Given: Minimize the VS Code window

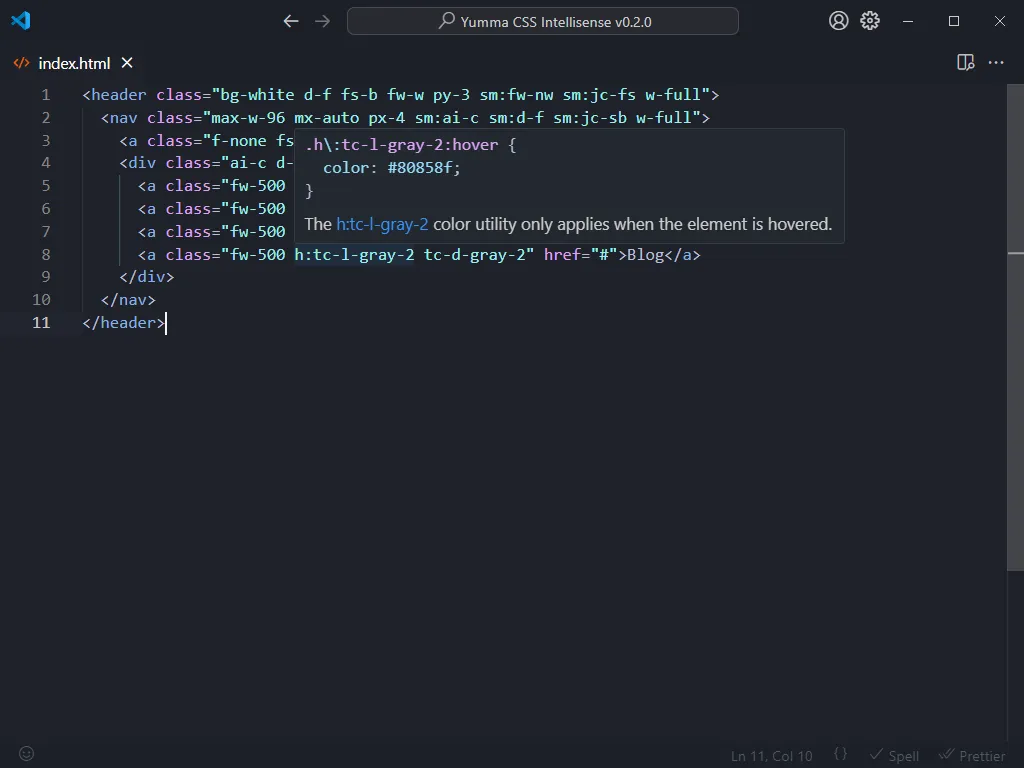Looking at the screenshot, I should [908, 22].
